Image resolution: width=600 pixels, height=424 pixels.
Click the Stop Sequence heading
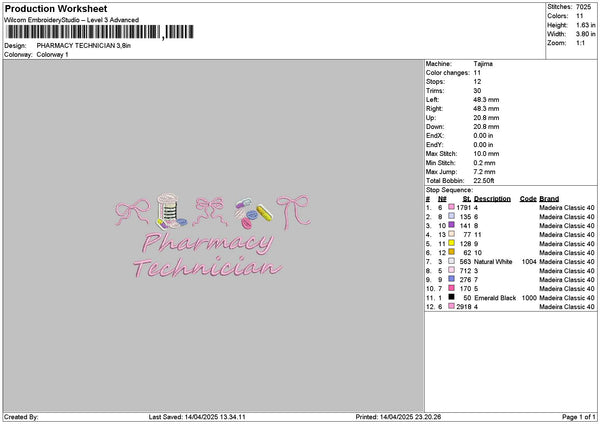(x=449, y=190)
